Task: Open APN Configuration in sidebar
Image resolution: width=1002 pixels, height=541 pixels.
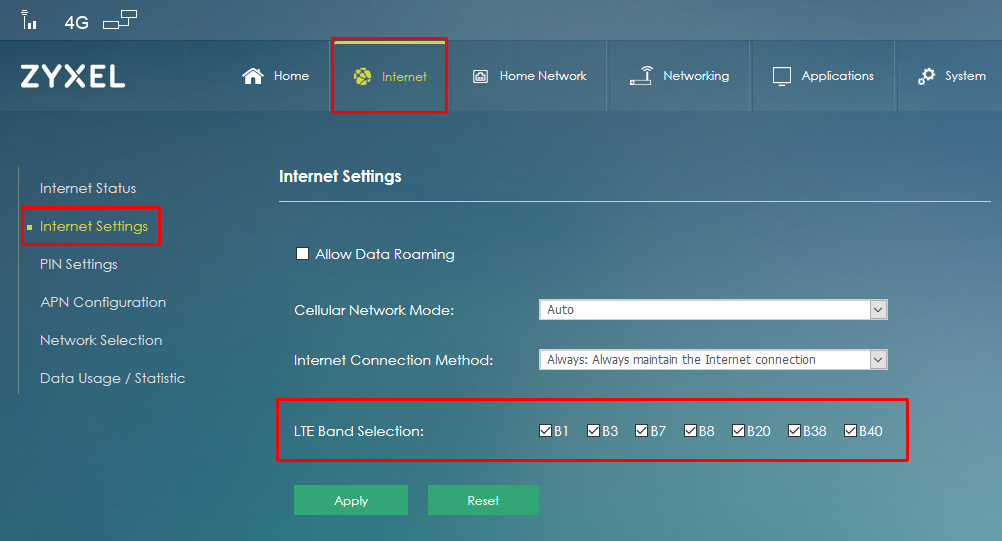Action: click(x=103, y=302)
